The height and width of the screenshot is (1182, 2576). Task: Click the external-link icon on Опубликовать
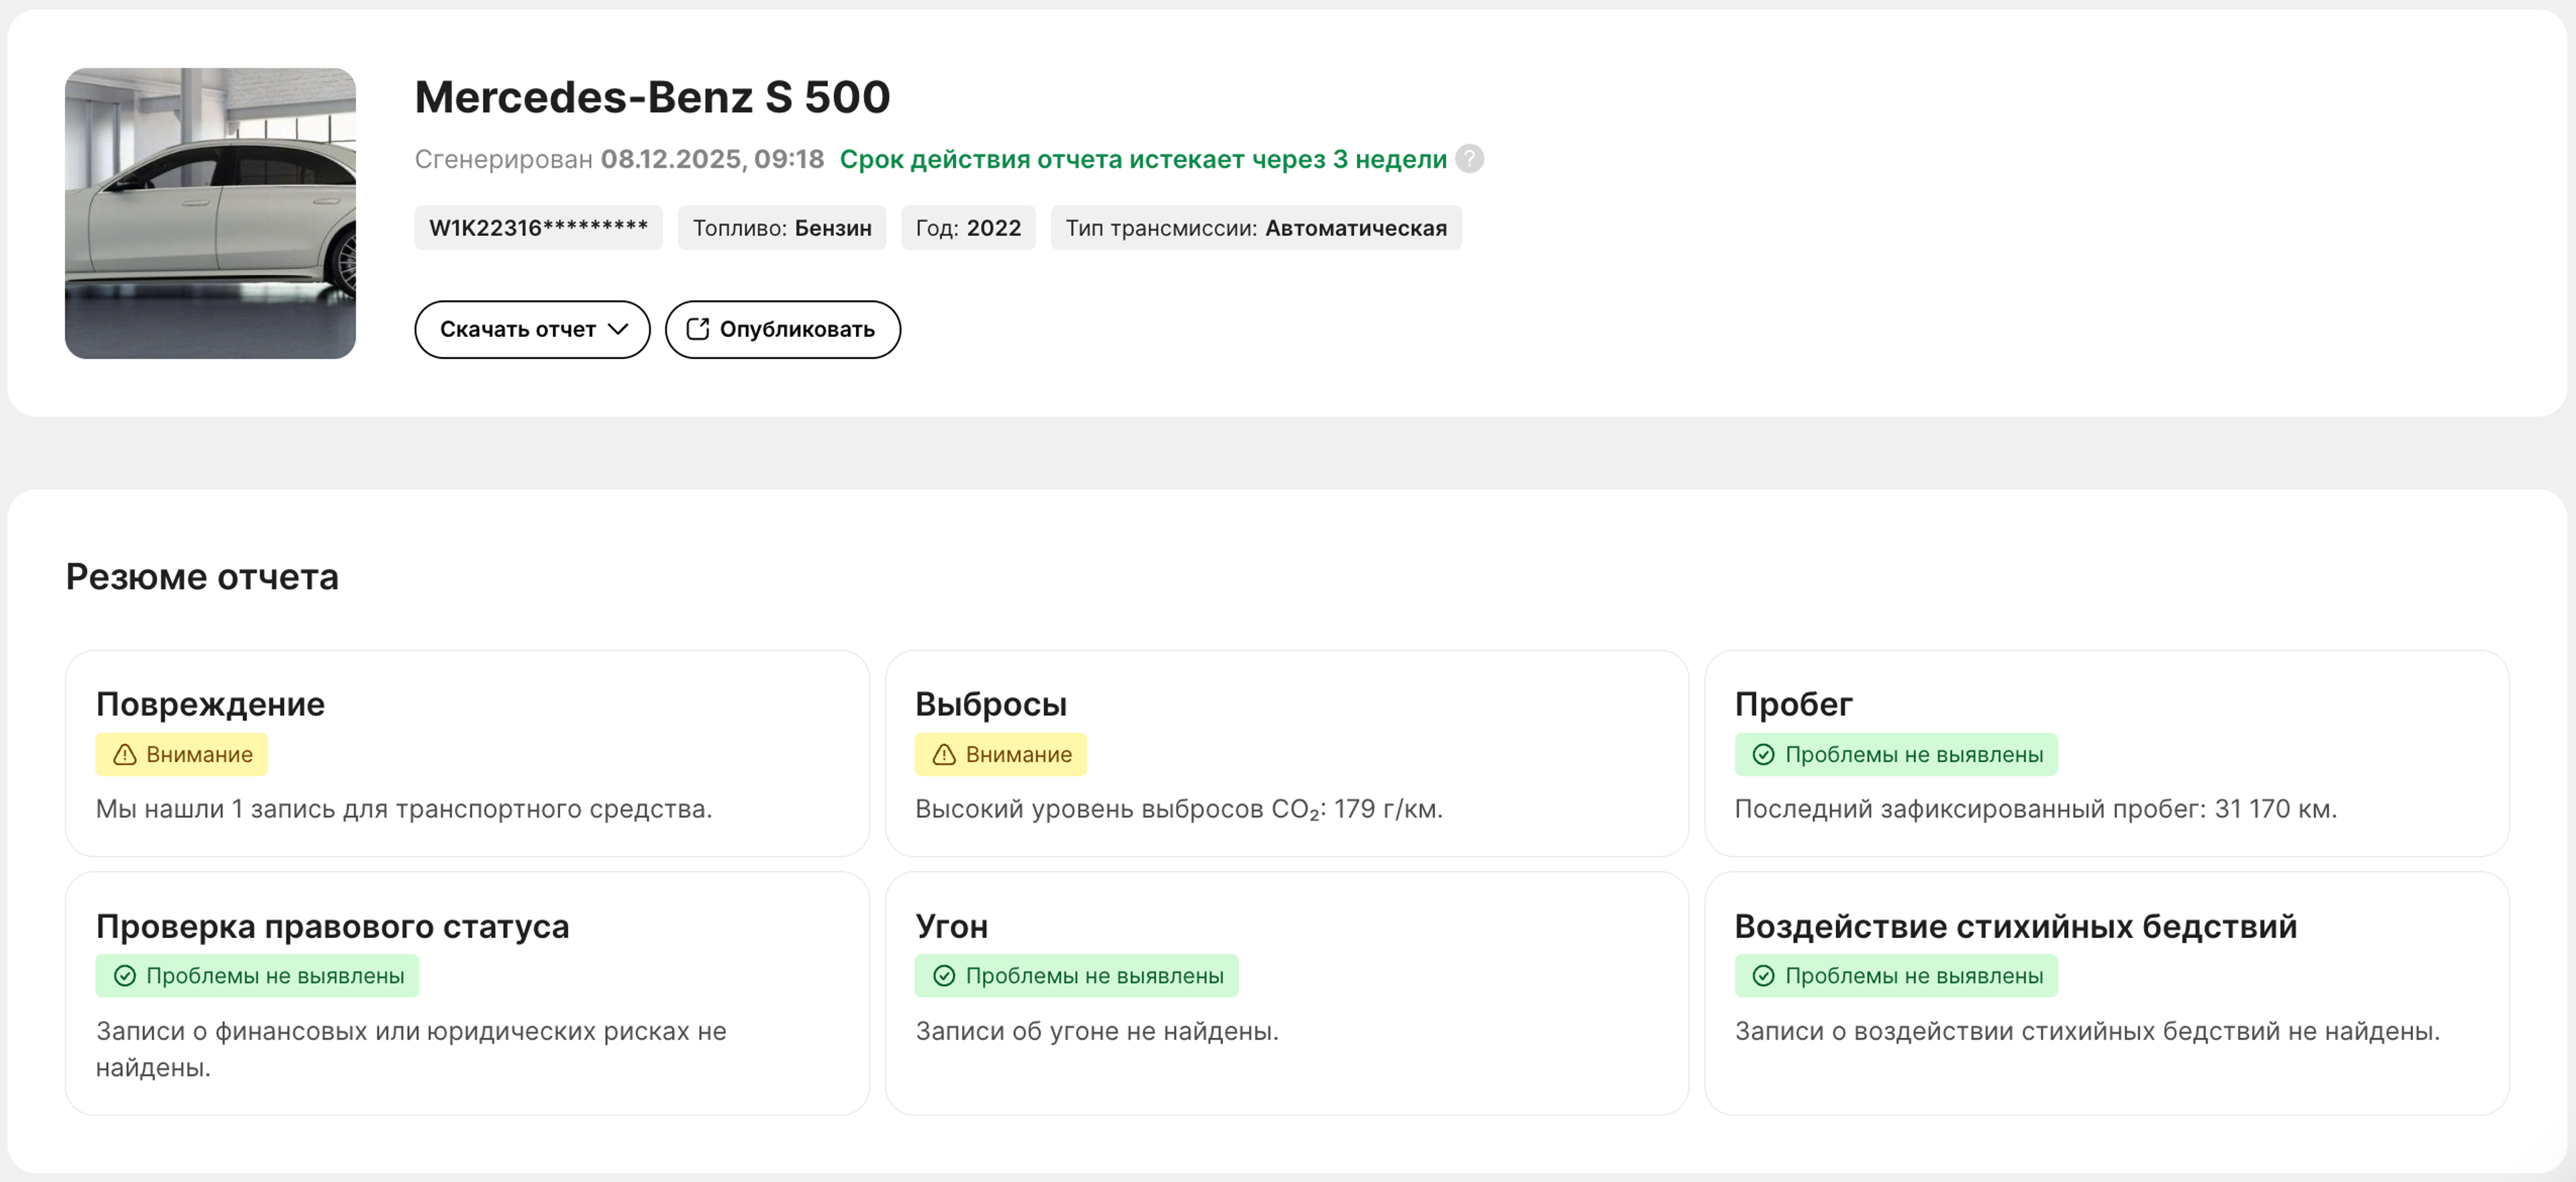pyautogui.click(x=697, y=329)
